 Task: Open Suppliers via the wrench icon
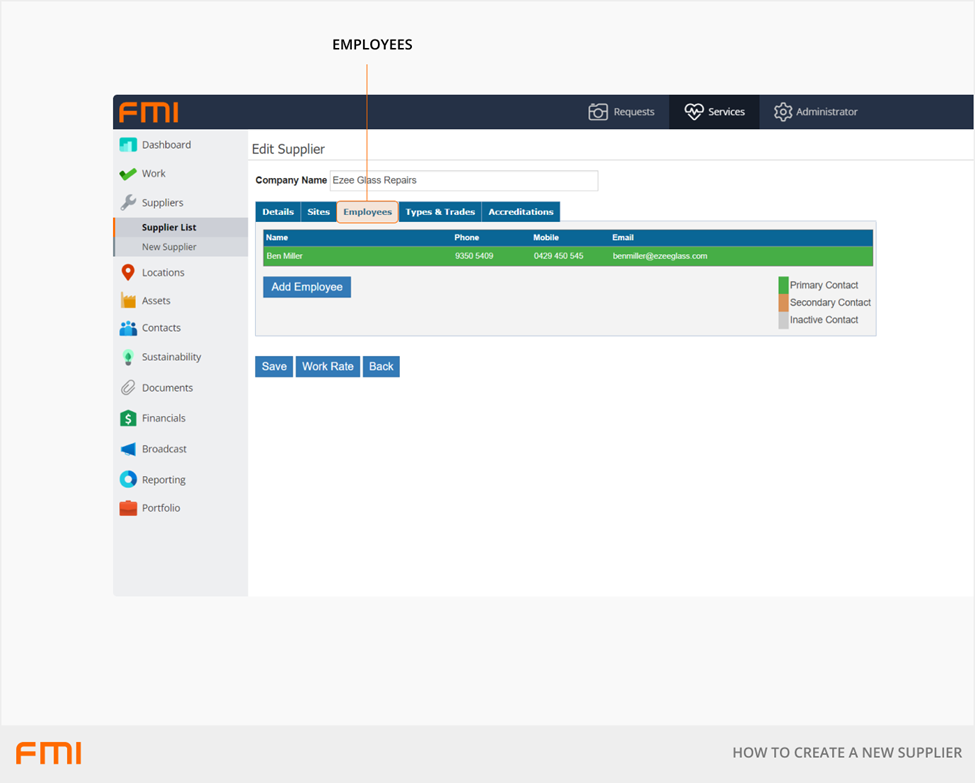coord(128,203)
